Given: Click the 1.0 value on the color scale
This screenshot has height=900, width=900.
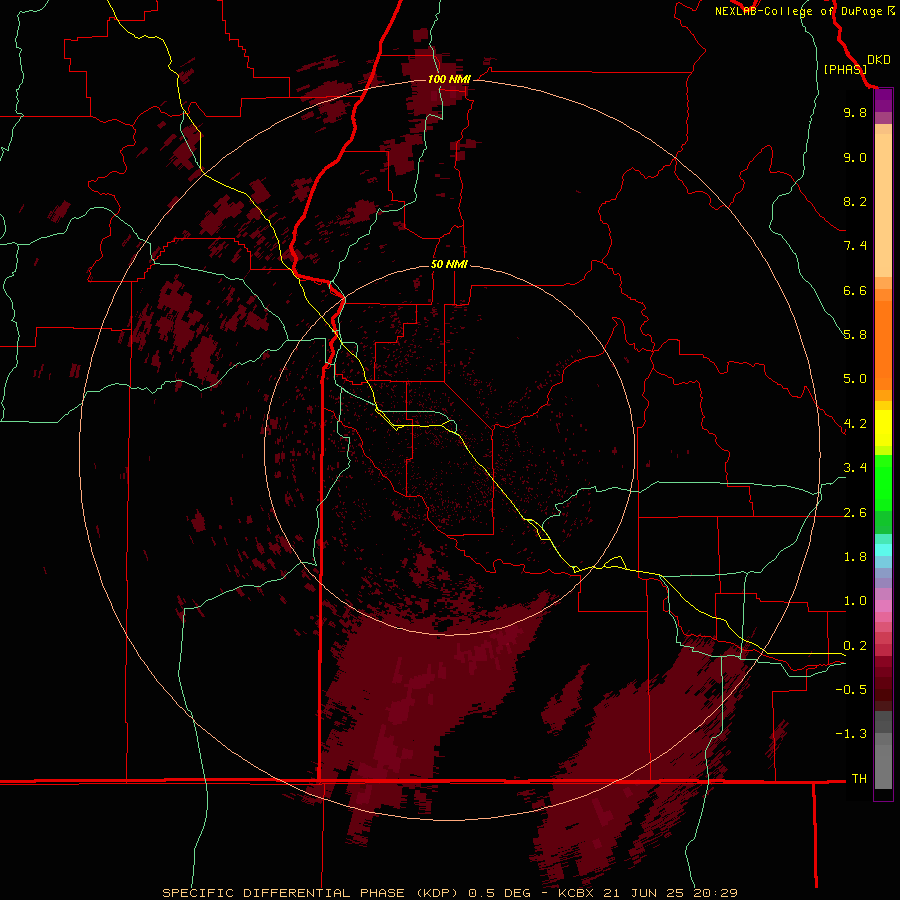Looking at the screenshot, I should coord(855,601).
